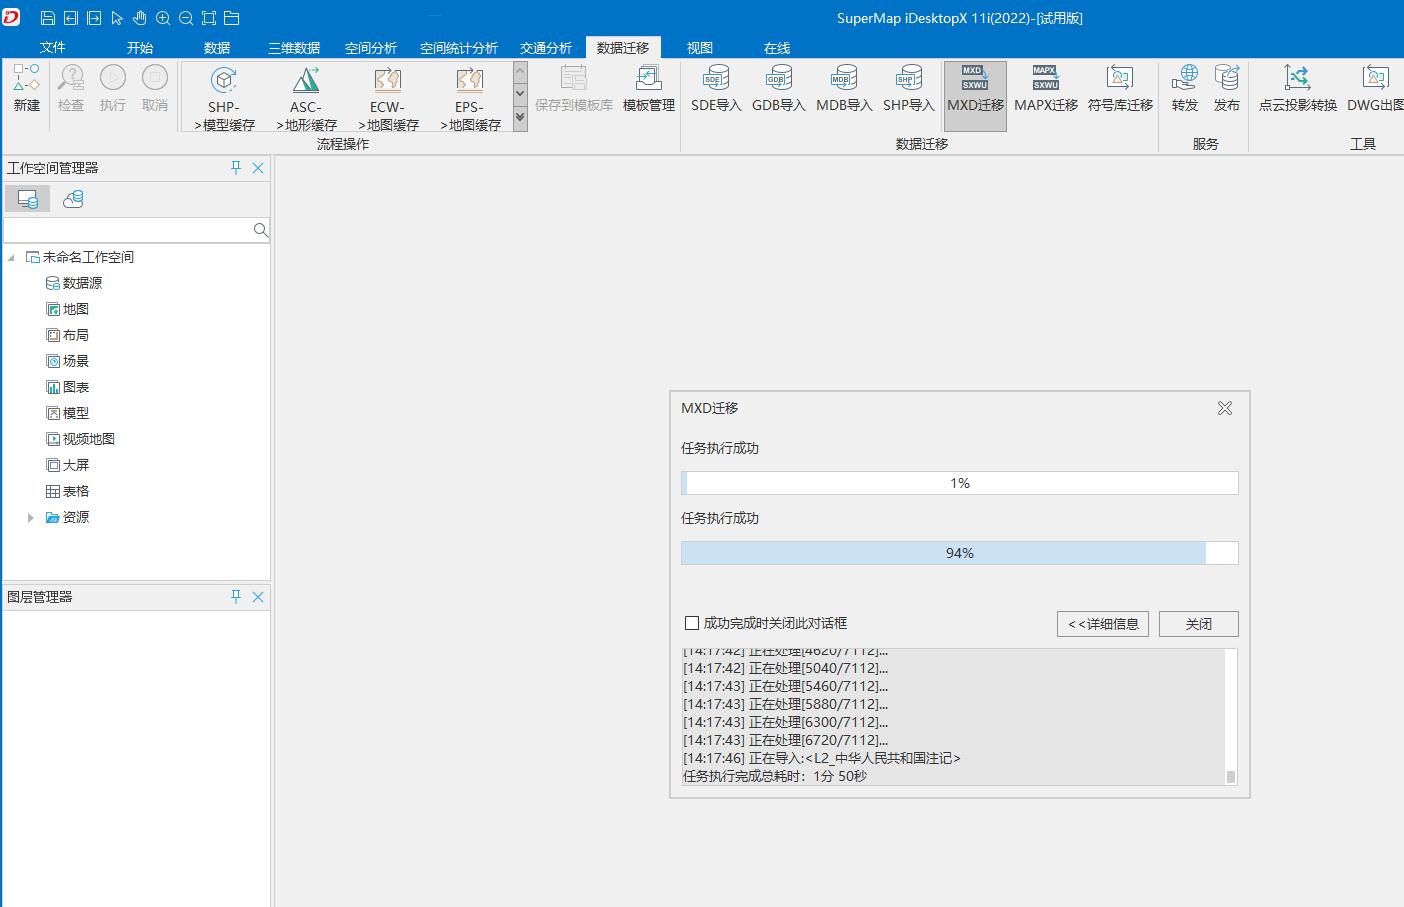Close the 图层管理器 panel
This screenshot has height=907, width=1404.
258,597
